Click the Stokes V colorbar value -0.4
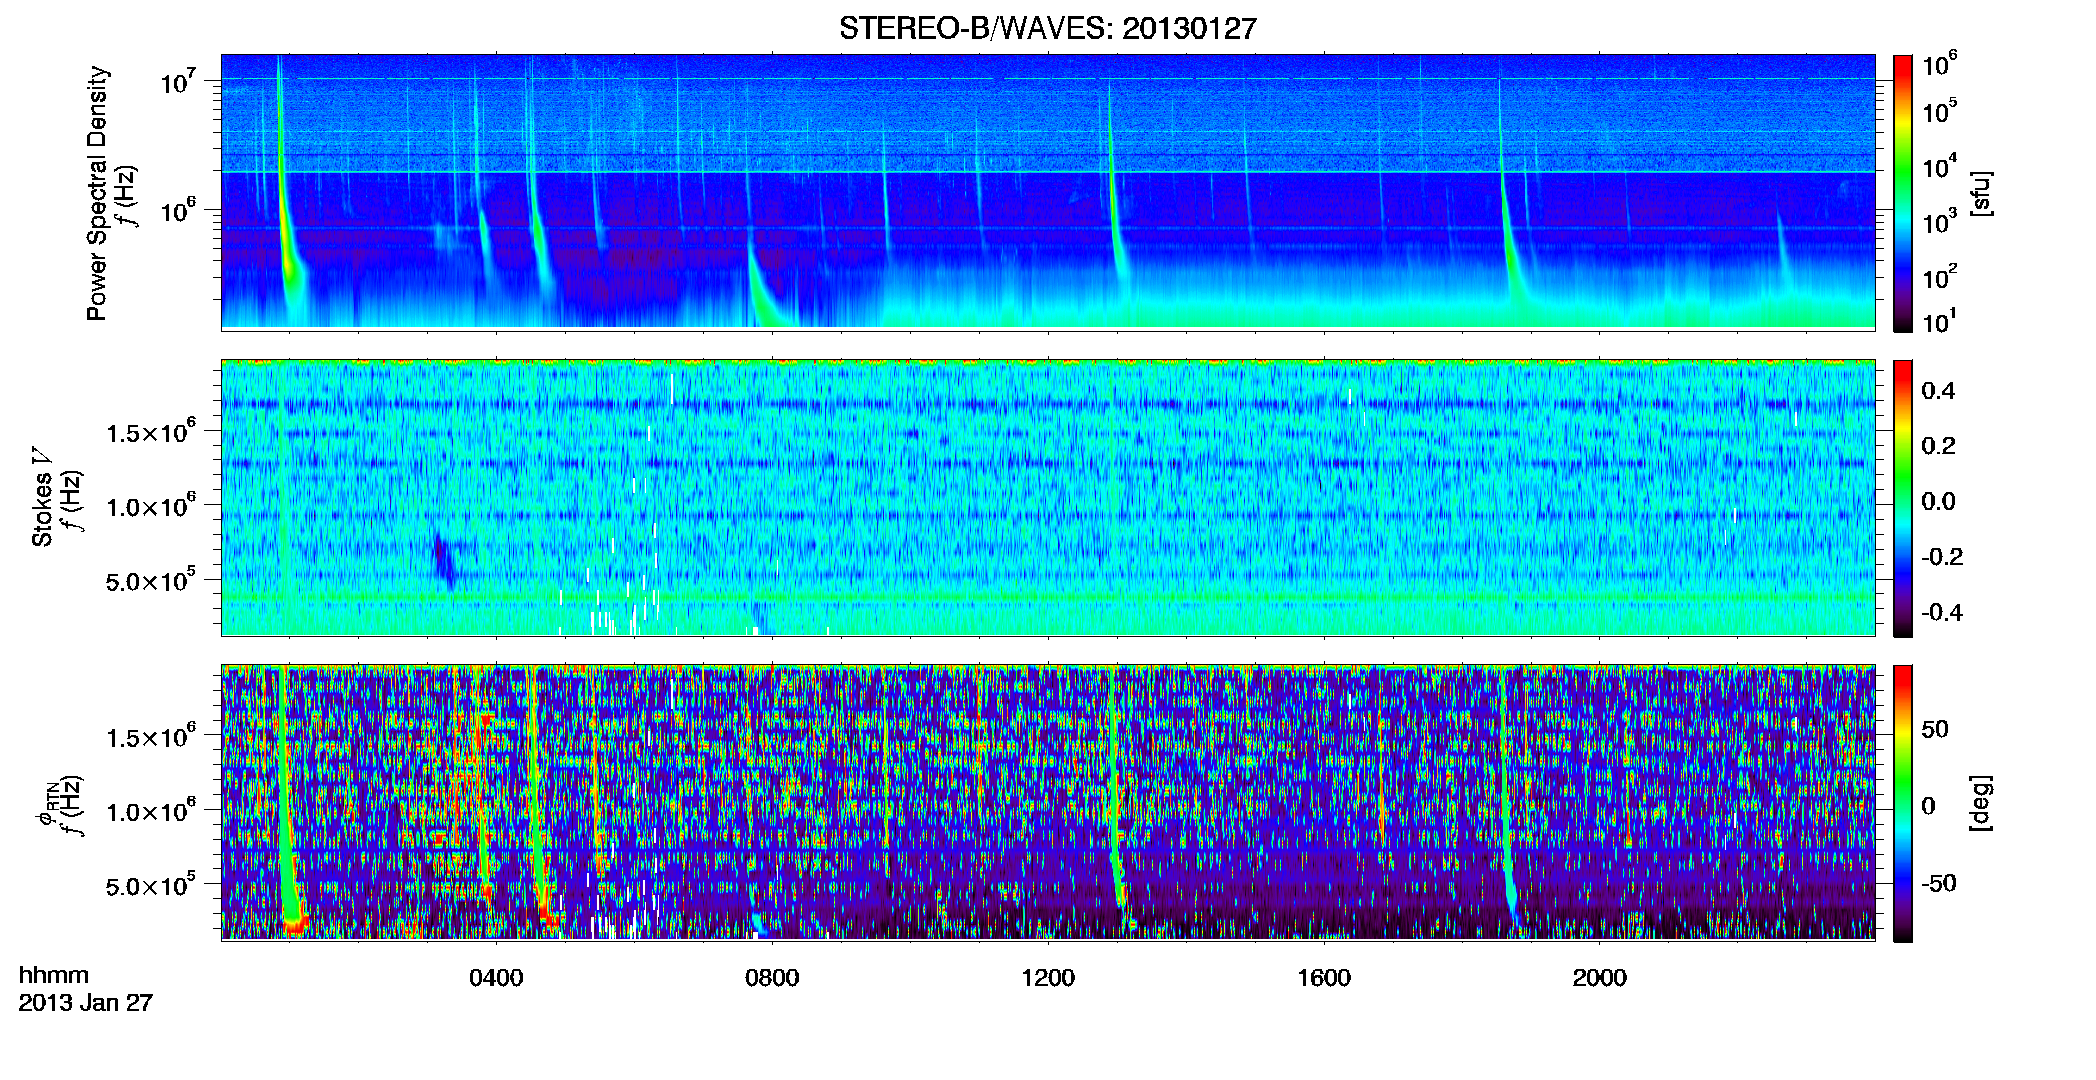Viewport: 2096px width, 1080px height. click(1942, 612)
